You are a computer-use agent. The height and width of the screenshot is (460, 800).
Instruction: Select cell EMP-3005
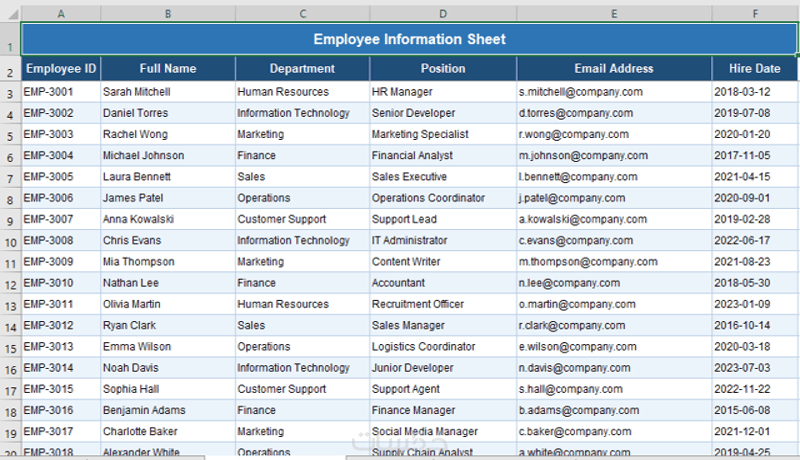tap(61, 176)
